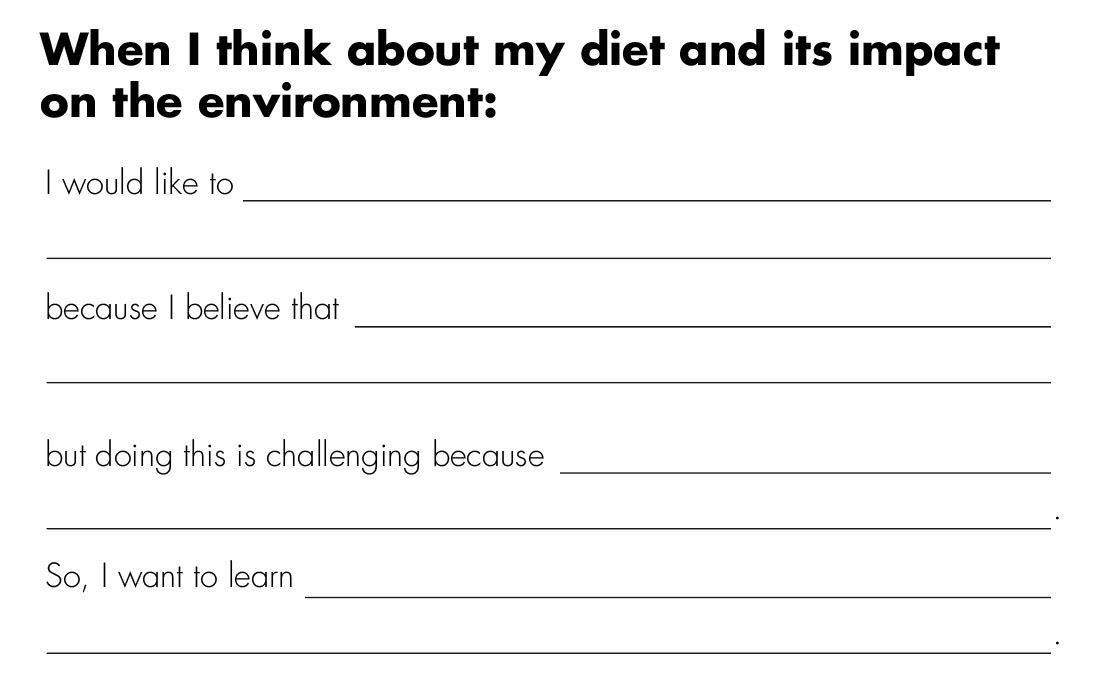Click the word "impact" in the heading
1093x686 pixels.
click(x=924, y=52)
